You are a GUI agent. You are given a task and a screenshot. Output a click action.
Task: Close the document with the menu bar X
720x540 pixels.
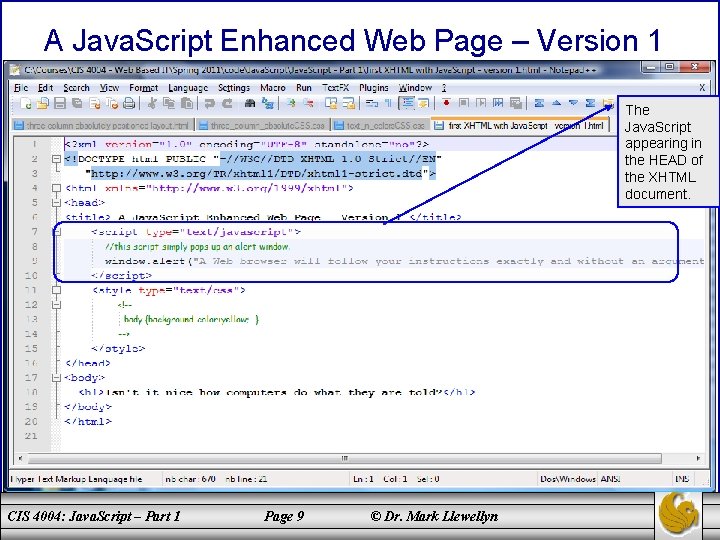702,88
